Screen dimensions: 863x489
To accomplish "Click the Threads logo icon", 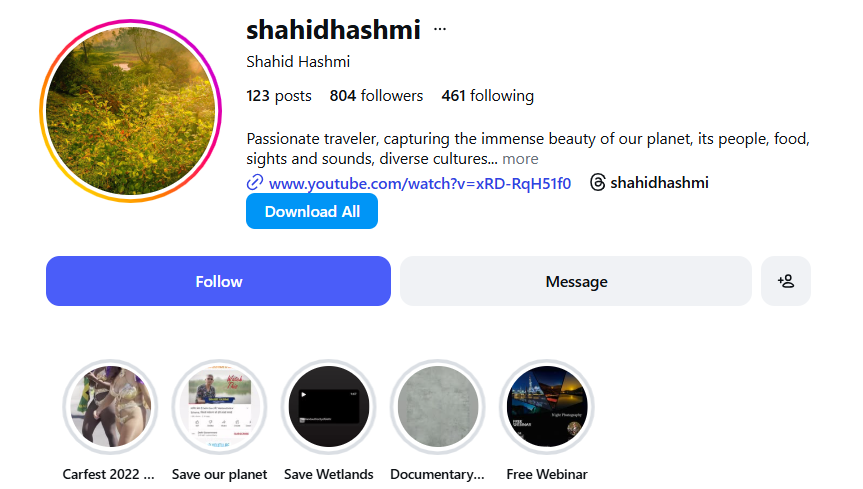I will pyautogui.click(x=598, y=182).
